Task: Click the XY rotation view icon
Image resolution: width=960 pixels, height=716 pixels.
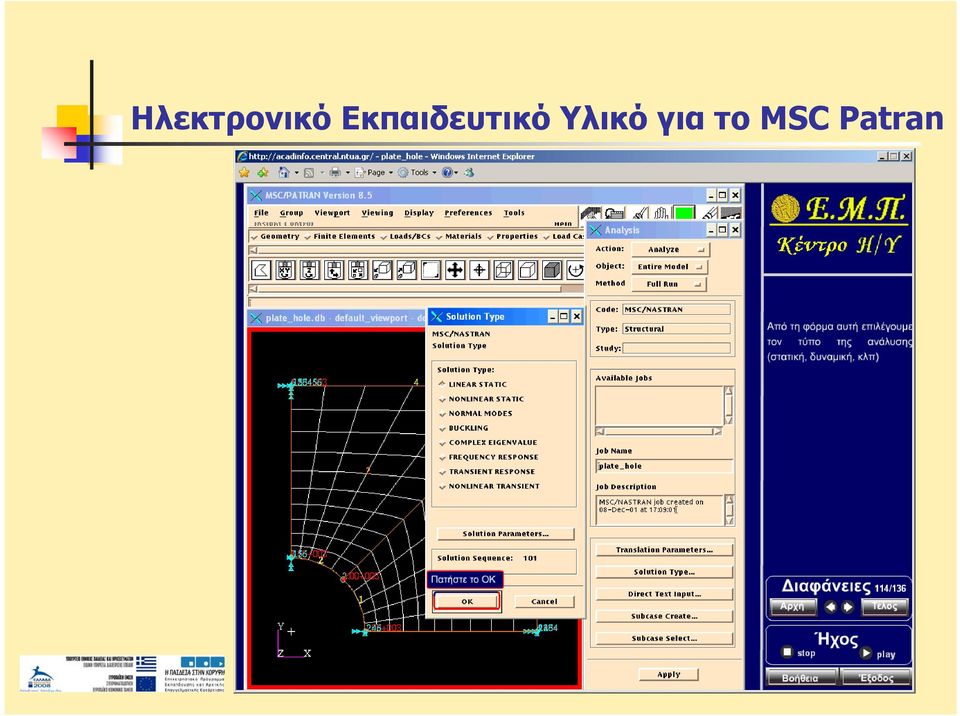Action: click(x=285, y=270)
